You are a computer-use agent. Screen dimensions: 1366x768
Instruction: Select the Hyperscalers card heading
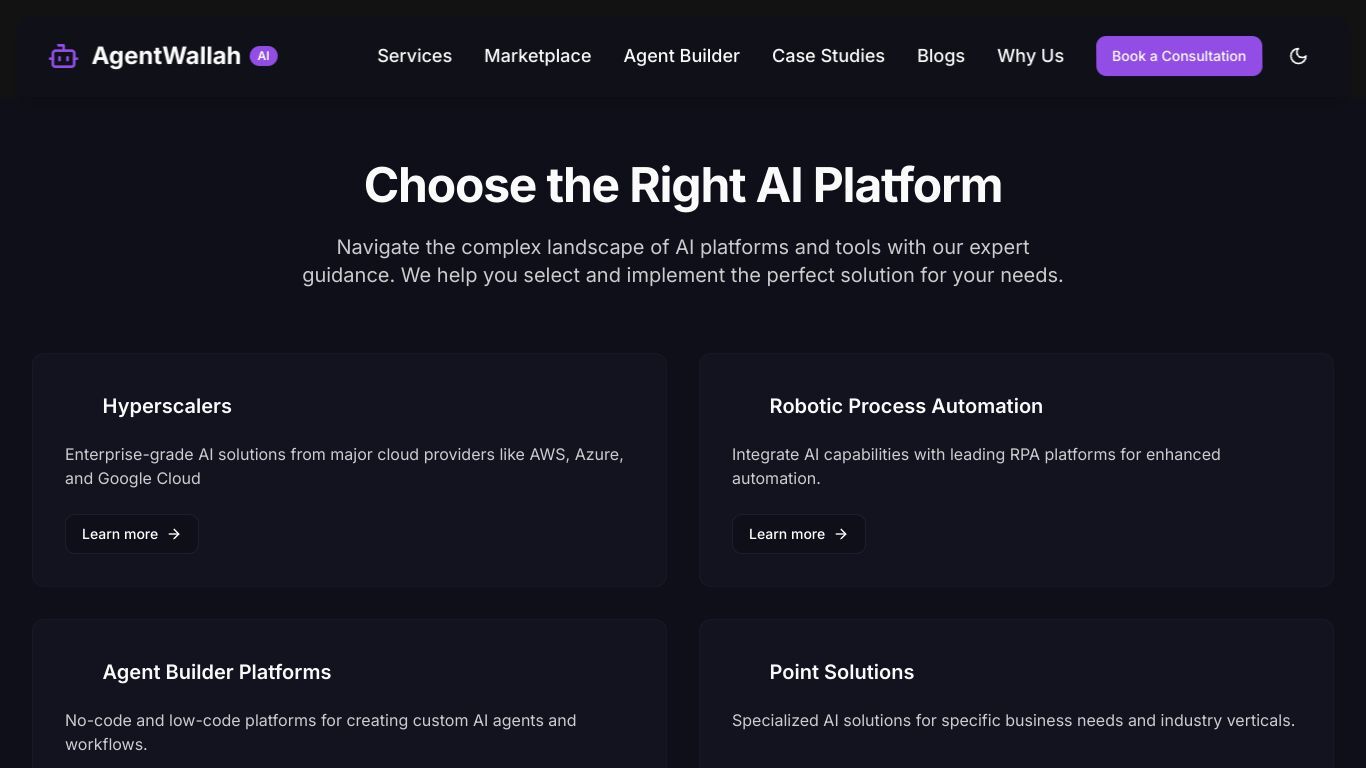click(167, 406)
